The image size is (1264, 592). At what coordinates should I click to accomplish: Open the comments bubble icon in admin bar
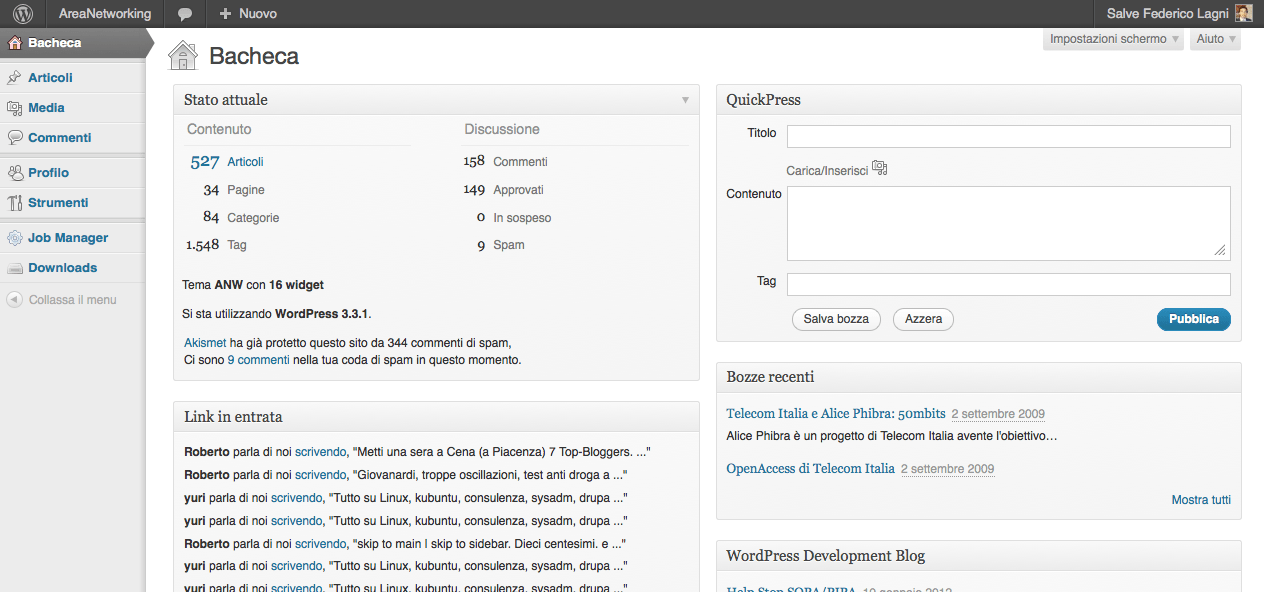[184, 14]
